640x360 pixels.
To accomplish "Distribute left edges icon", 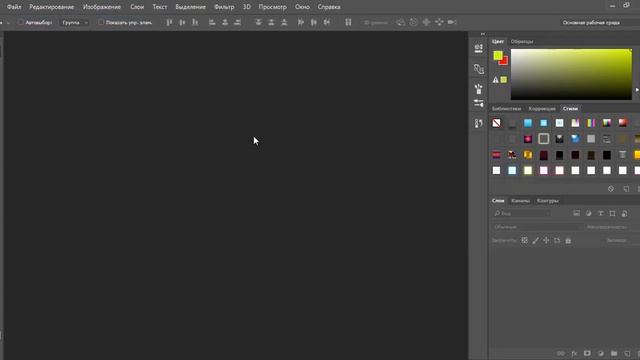I will pyautogui.click(x=301, y=22).
